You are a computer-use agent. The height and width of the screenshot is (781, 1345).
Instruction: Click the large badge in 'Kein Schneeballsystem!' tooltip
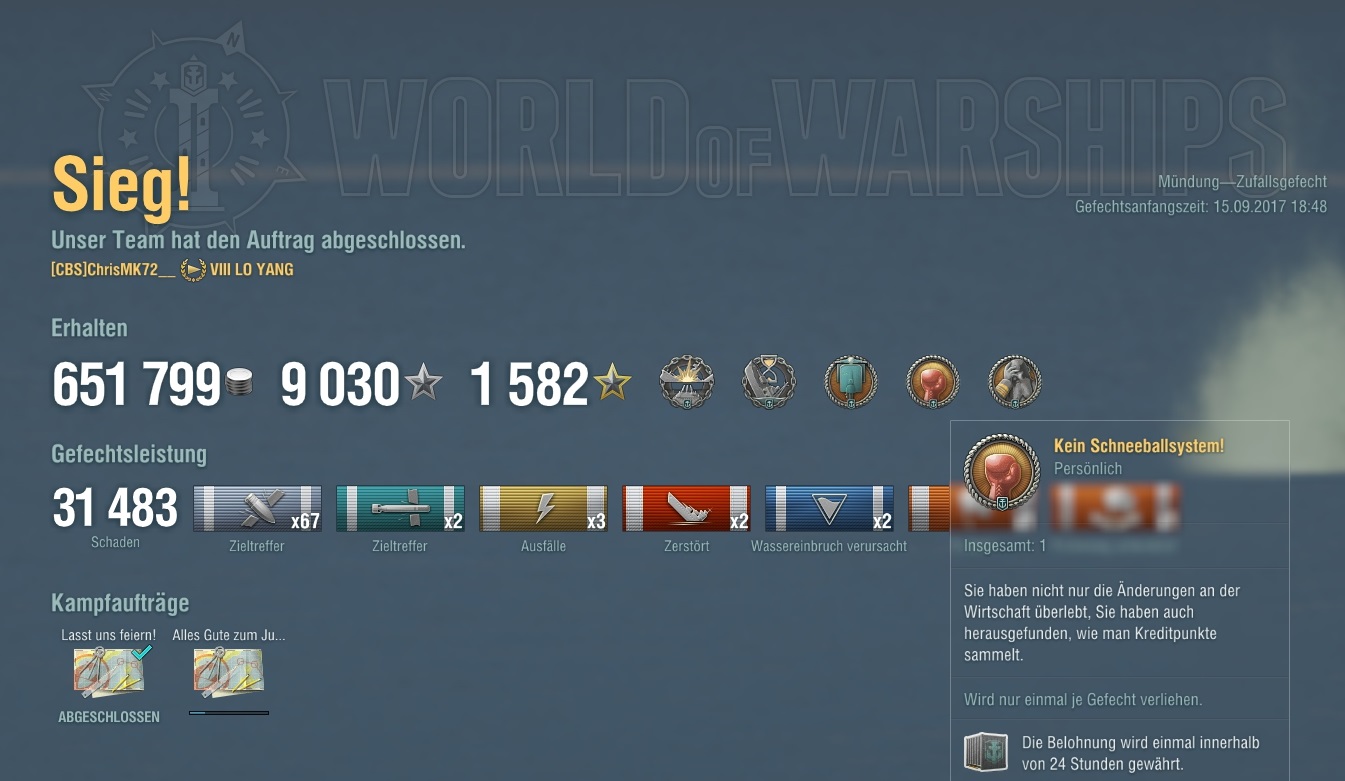[x=1002, y=472]
